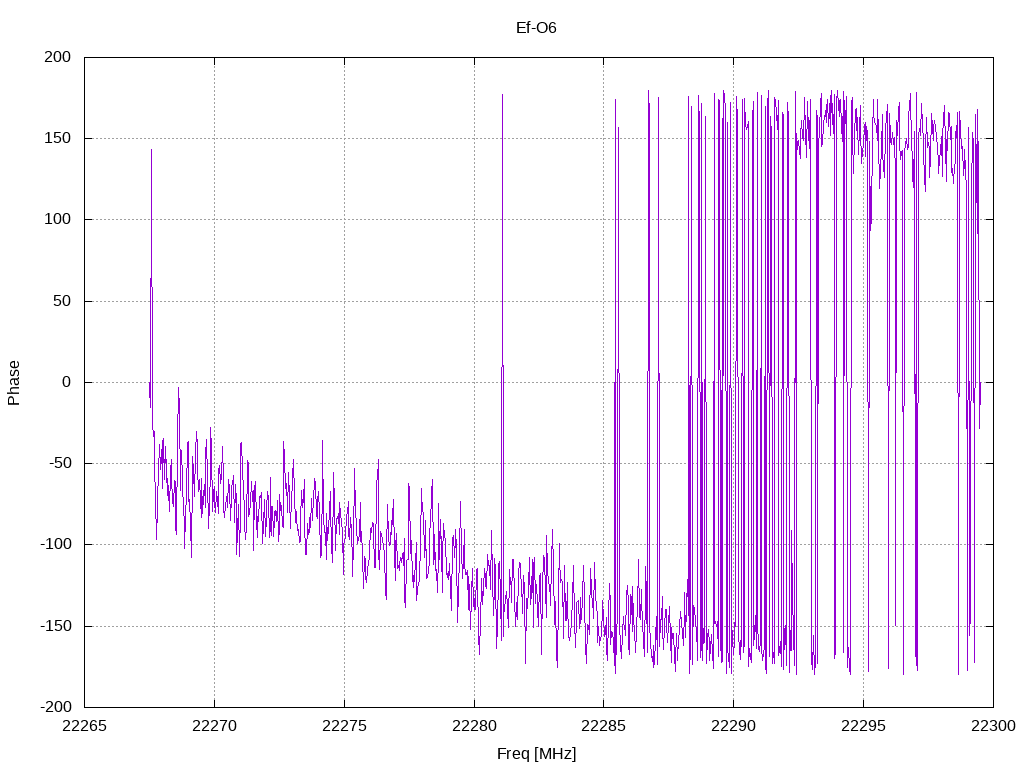Screen dimensions: 1024x768
Task: Click the x-axis tick label 22280
Action: 474,726
